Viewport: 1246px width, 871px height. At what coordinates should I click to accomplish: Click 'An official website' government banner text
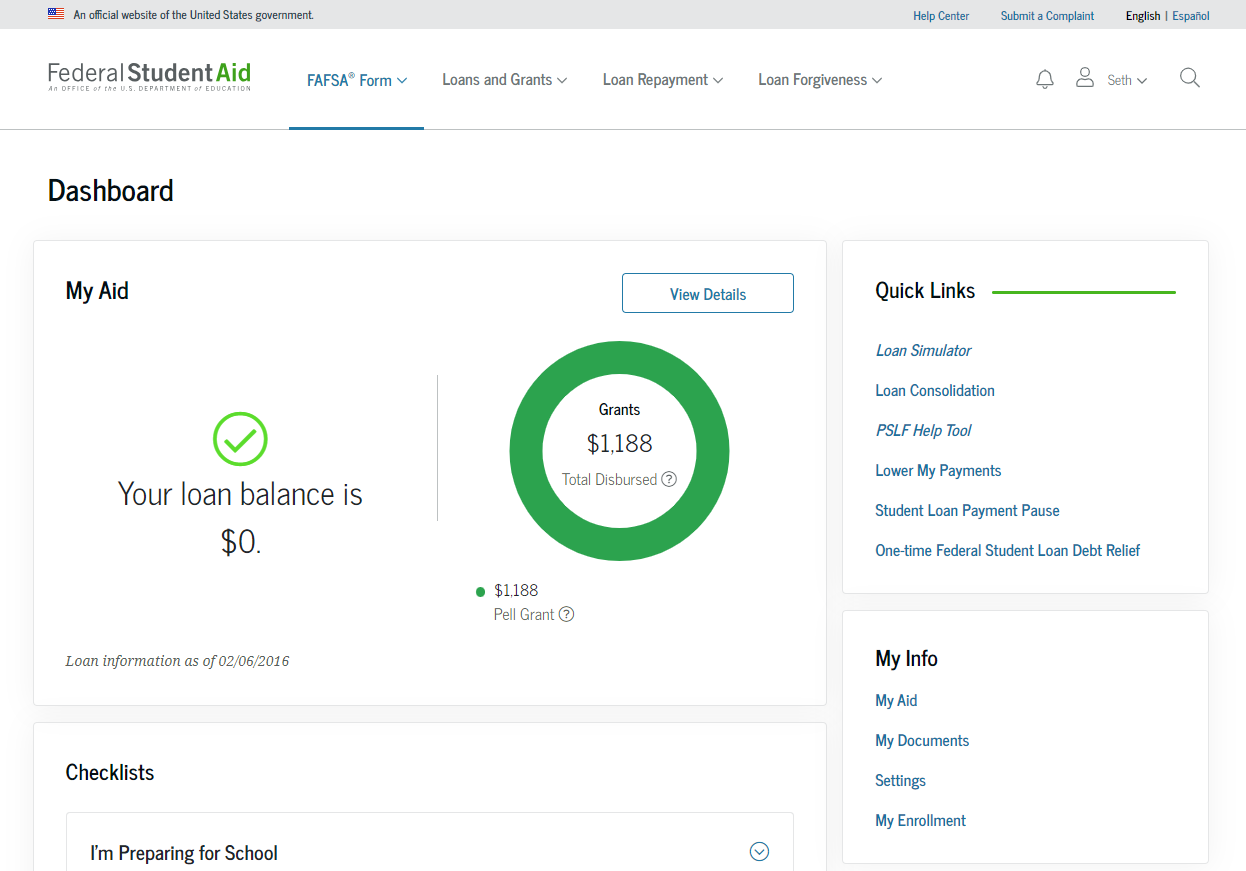(193, 15)
